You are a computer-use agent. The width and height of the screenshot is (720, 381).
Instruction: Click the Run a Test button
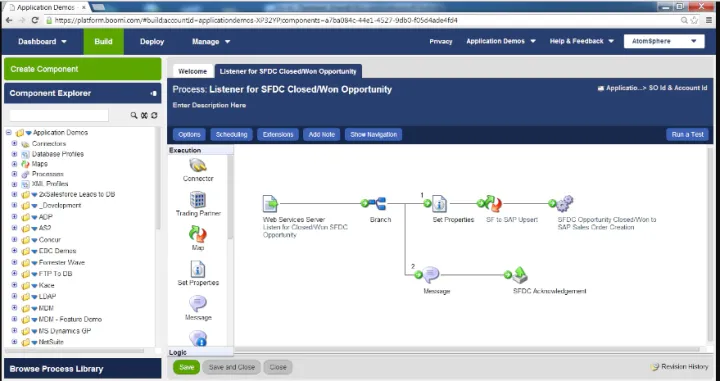(687, 134)
